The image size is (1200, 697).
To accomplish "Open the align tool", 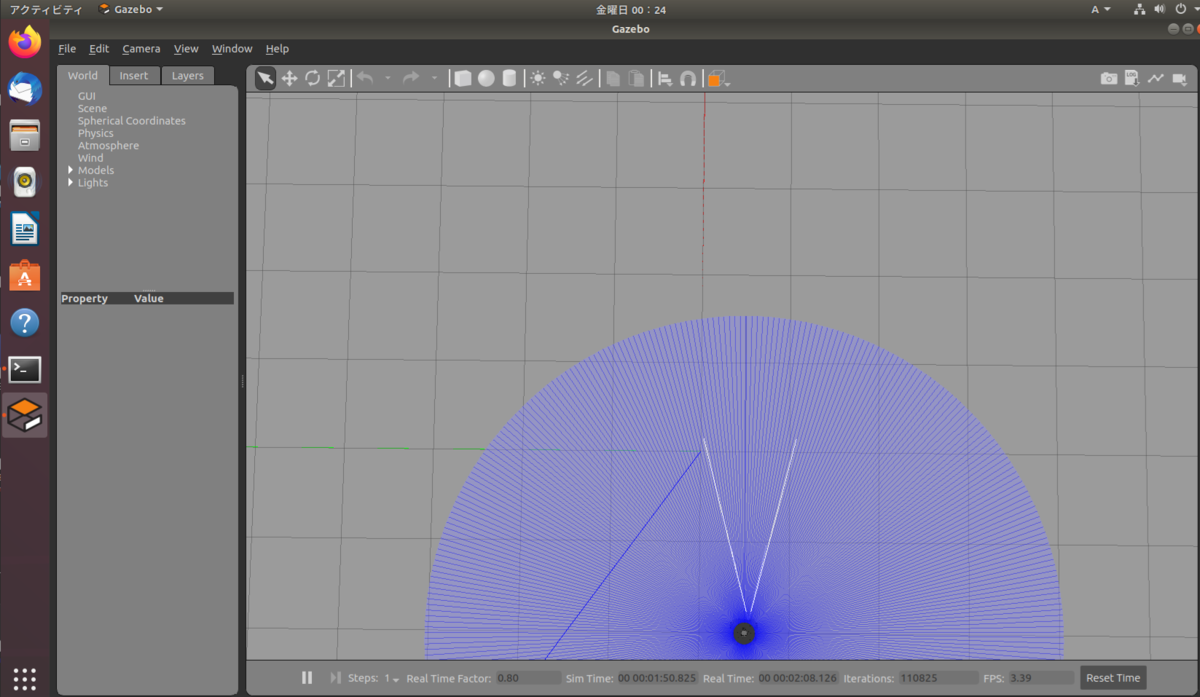I will 665,78.
